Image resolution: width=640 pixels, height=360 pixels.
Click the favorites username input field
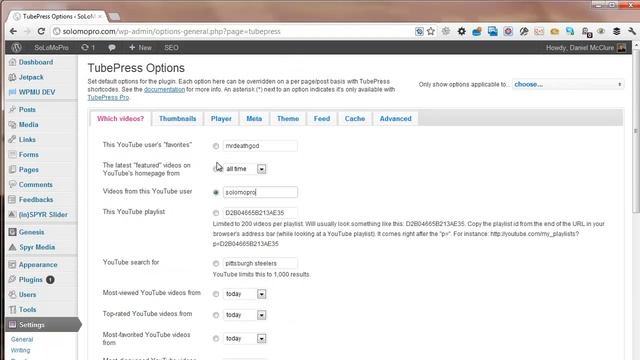pyautogui.click(x=260, y=146)
